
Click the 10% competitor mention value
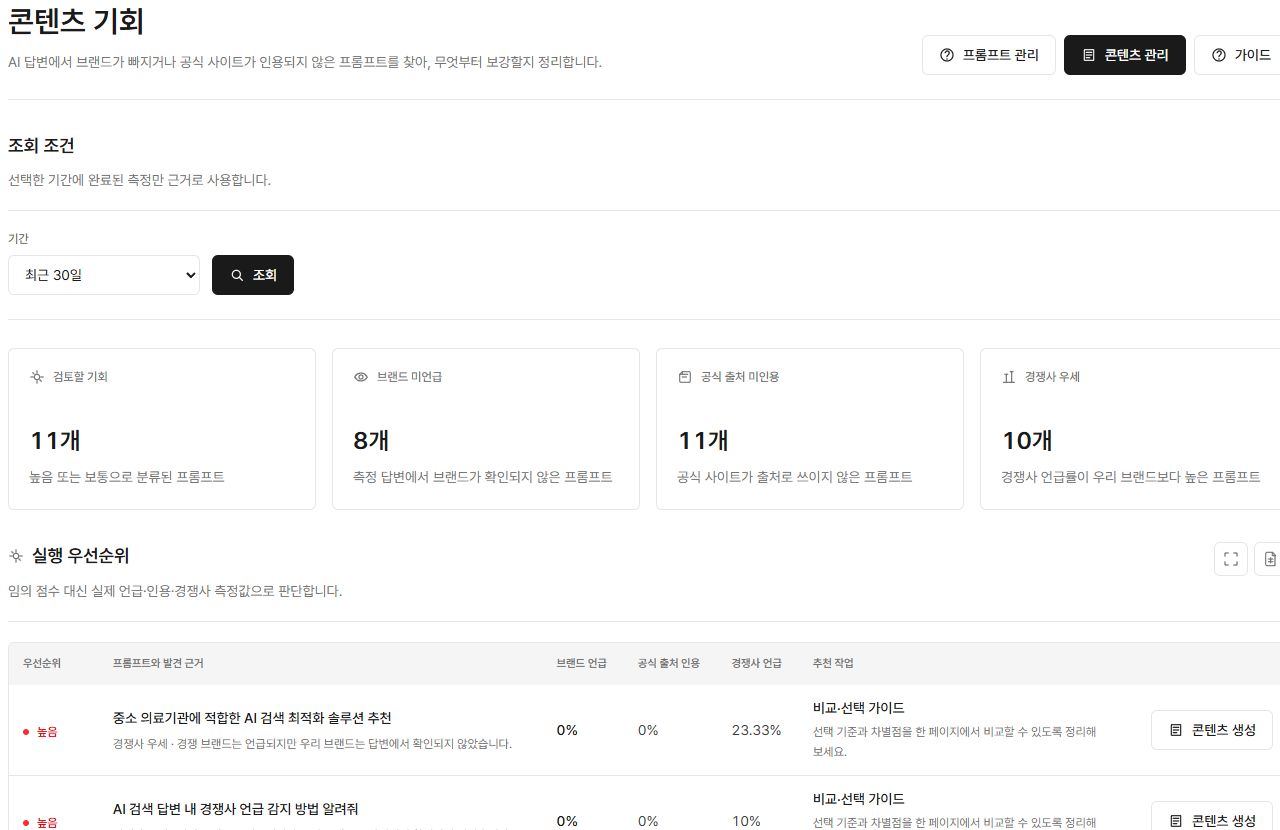[x=746, y=821]
